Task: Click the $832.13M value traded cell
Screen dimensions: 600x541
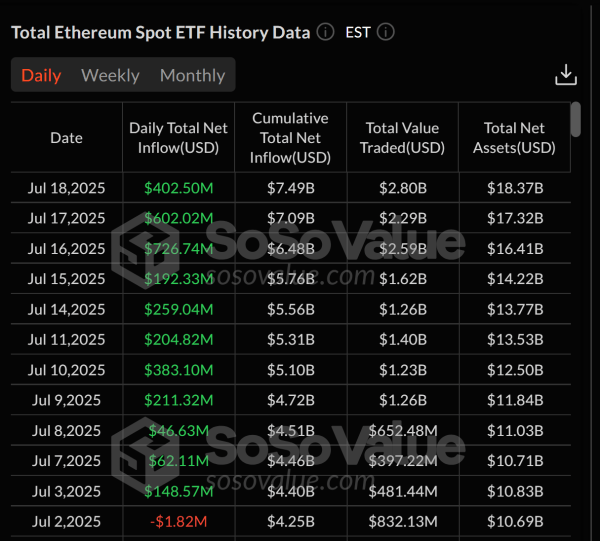Action: point(403,522)
